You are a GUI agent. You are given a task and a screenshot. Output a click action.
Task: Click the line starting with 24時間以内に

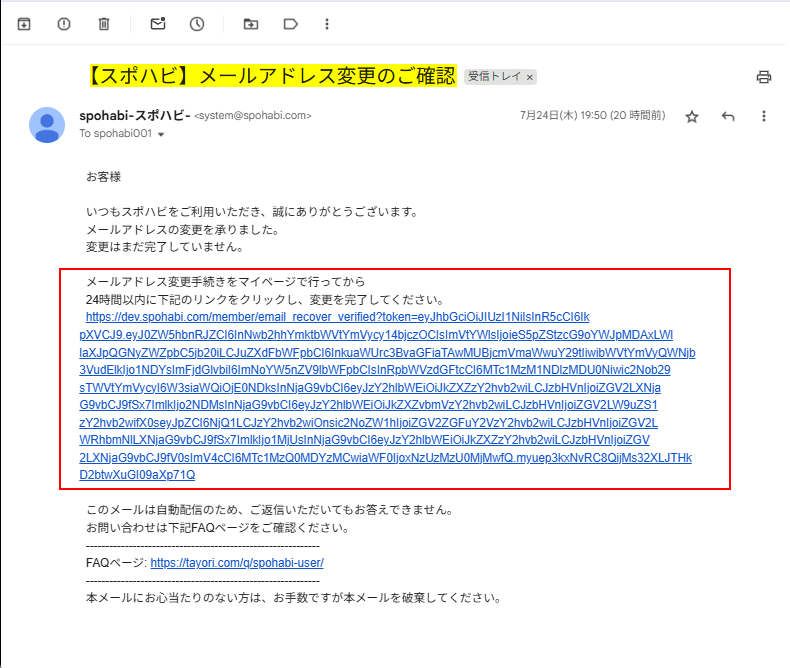(x=265, y=300)
